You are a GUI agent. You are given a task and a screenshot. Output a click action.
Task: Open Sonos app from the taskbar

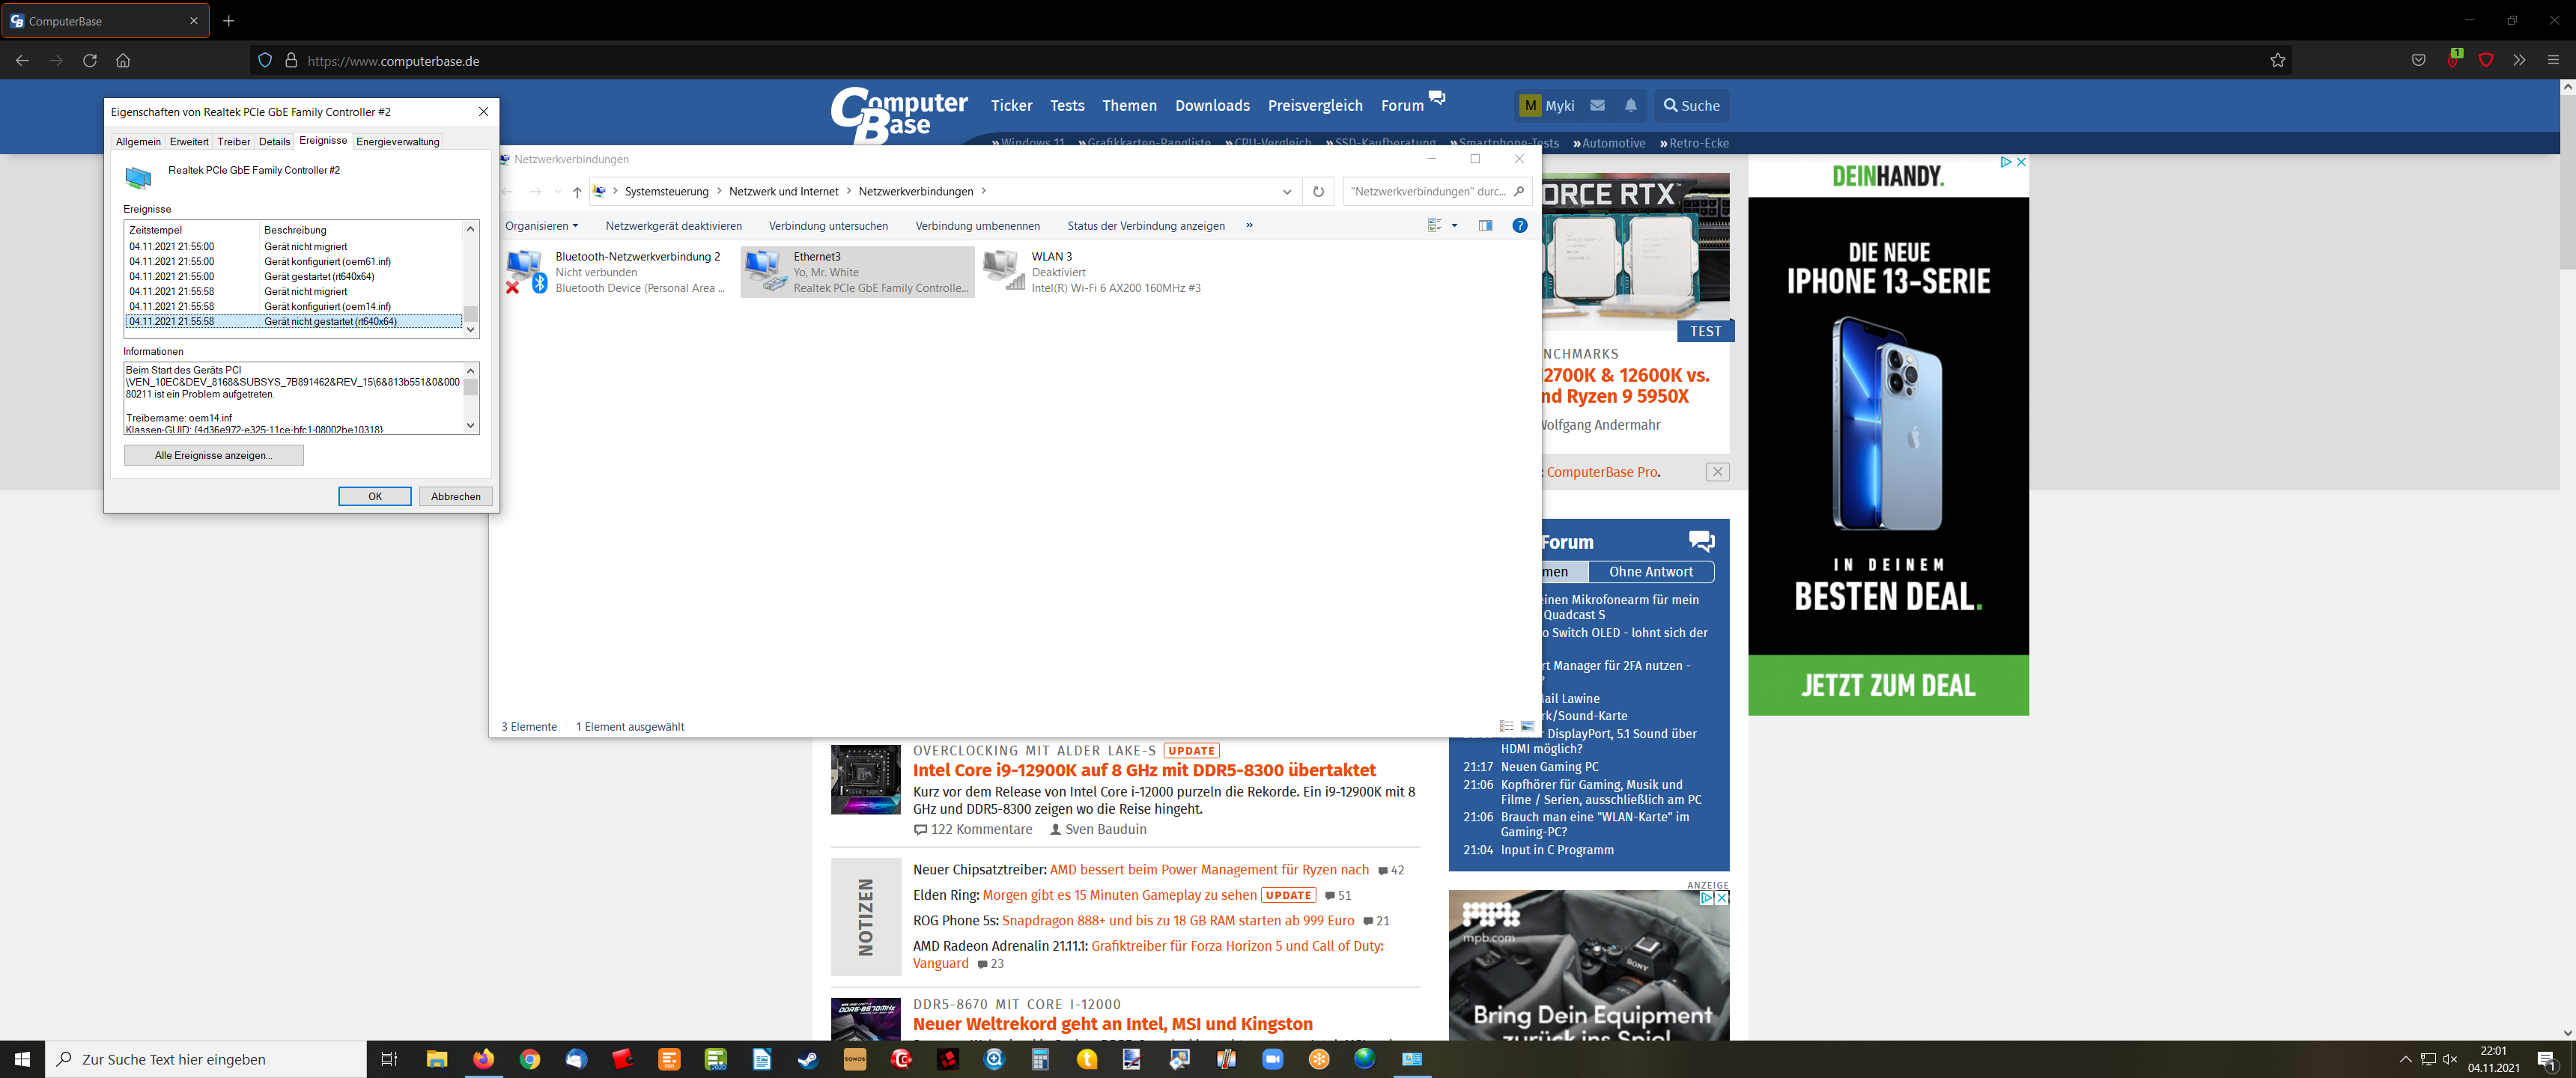point(854,1059)
